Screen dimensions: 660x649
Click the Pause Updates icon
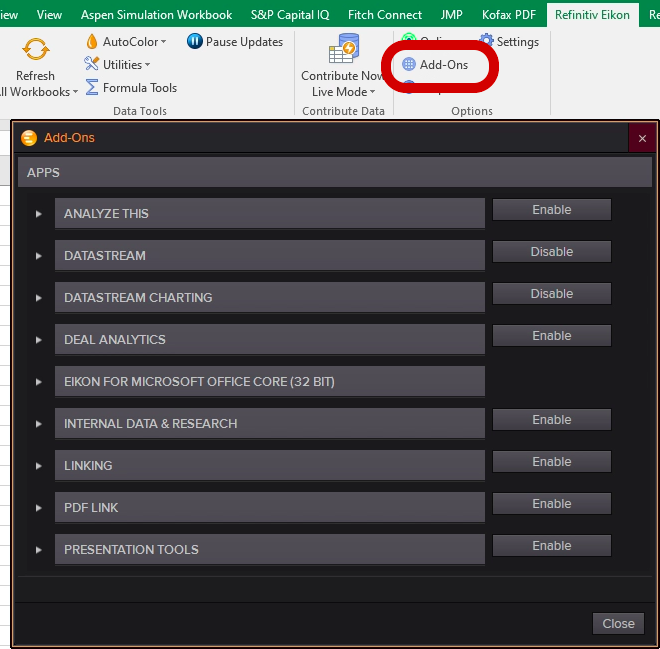(x=195, y=42)
